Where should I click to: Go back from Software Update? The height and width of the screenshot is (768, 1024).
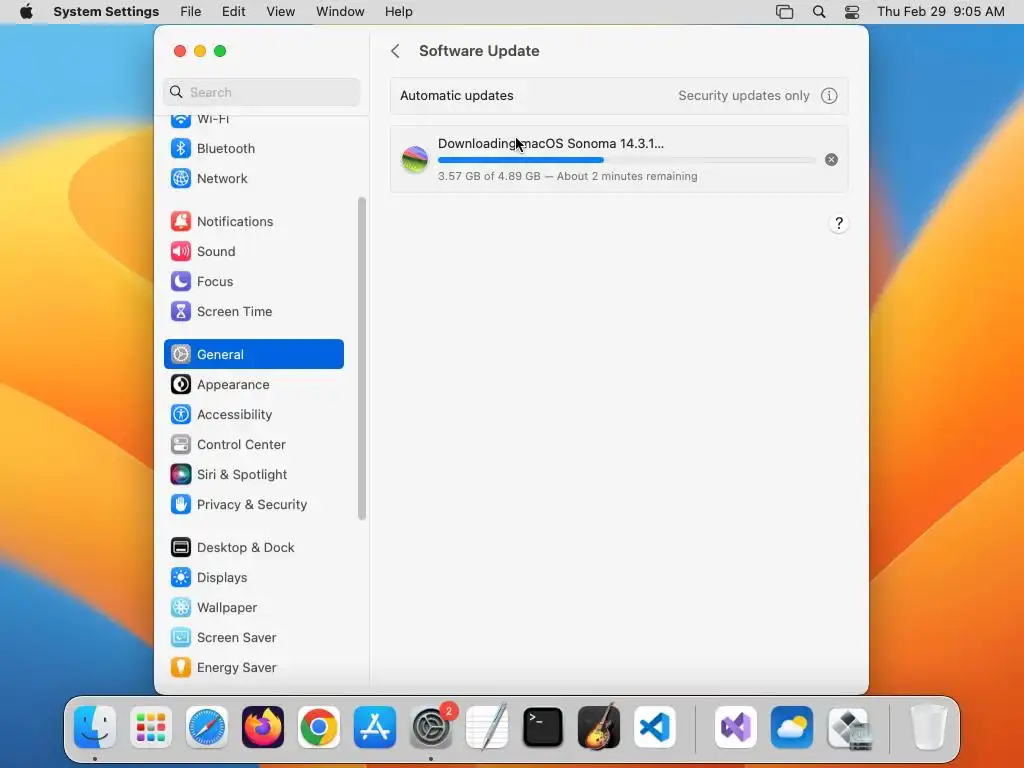395,51
